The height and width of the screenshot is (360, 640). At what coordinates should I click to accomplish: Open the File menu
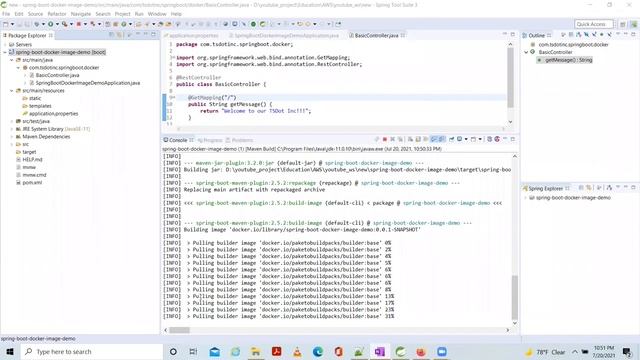(6, 14)
